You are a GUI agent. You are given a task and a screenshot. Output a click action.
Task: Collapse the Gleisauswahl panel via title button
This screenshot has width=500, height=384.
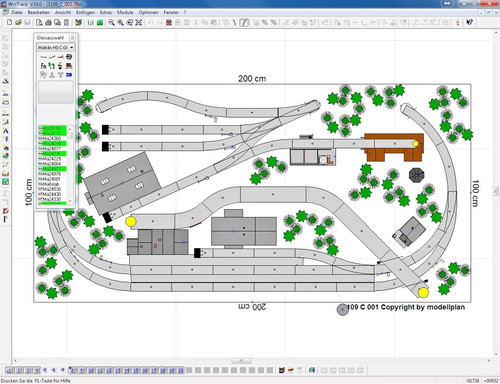(72, 38)
